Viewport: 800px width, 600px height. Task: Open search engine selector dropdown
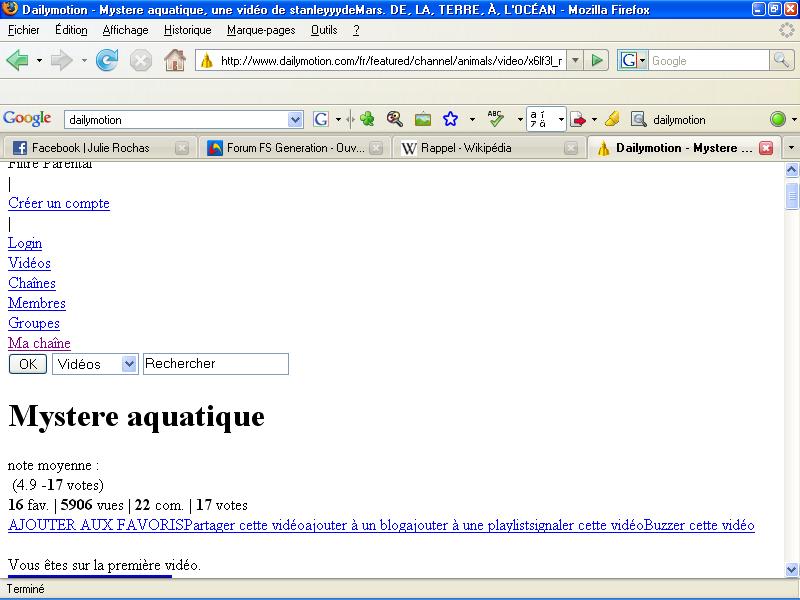(x=643, y=61)
